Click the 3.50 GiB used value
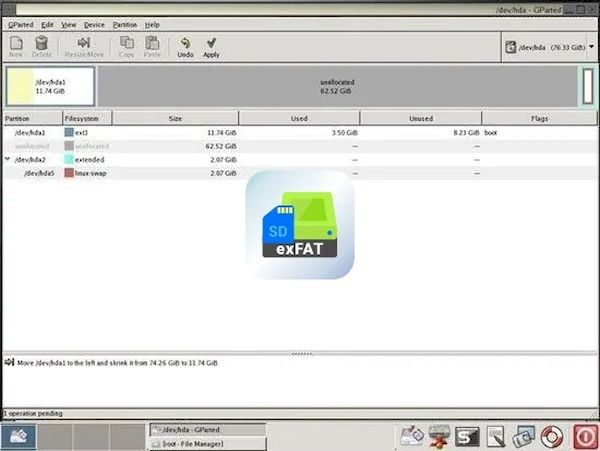 pos(344,133)
